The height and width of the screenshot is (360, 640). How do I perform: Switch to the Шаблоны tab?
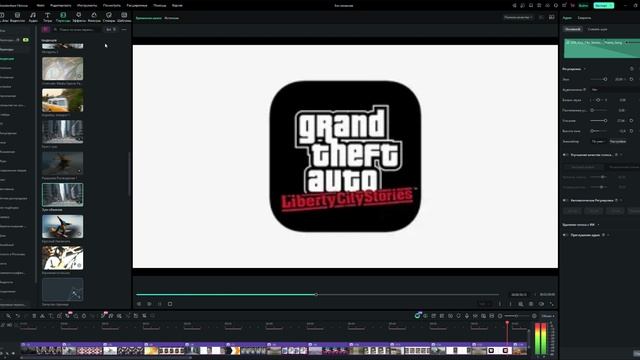point(124,17)
